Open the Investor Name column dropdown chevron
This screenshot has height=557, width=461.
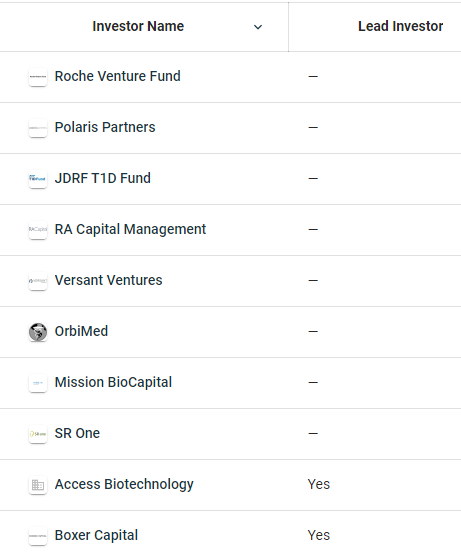(258, 27)
